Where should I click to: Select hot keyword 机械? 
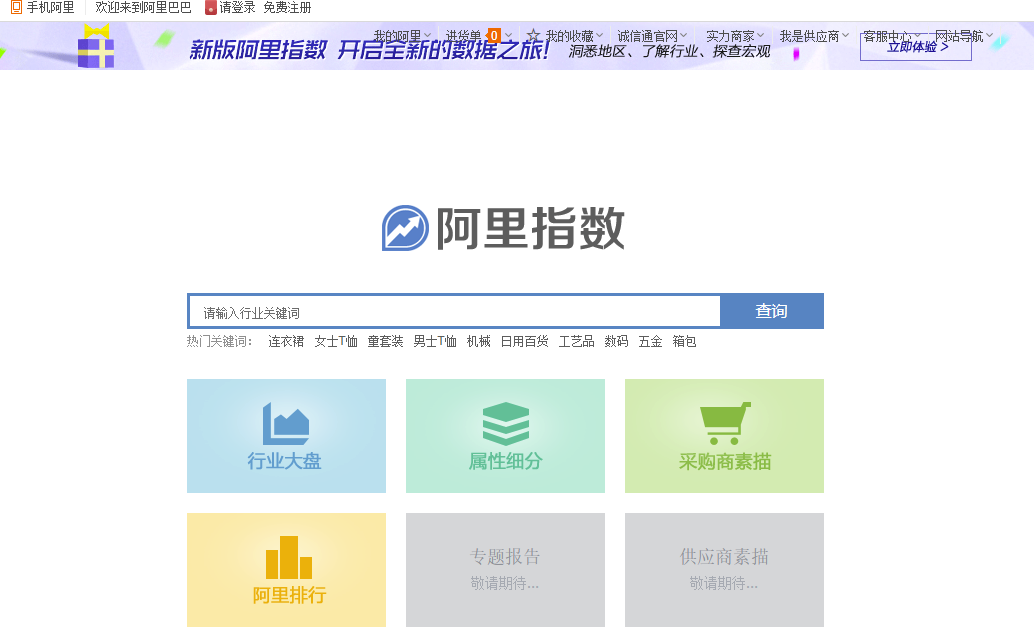tap(479, 341)
